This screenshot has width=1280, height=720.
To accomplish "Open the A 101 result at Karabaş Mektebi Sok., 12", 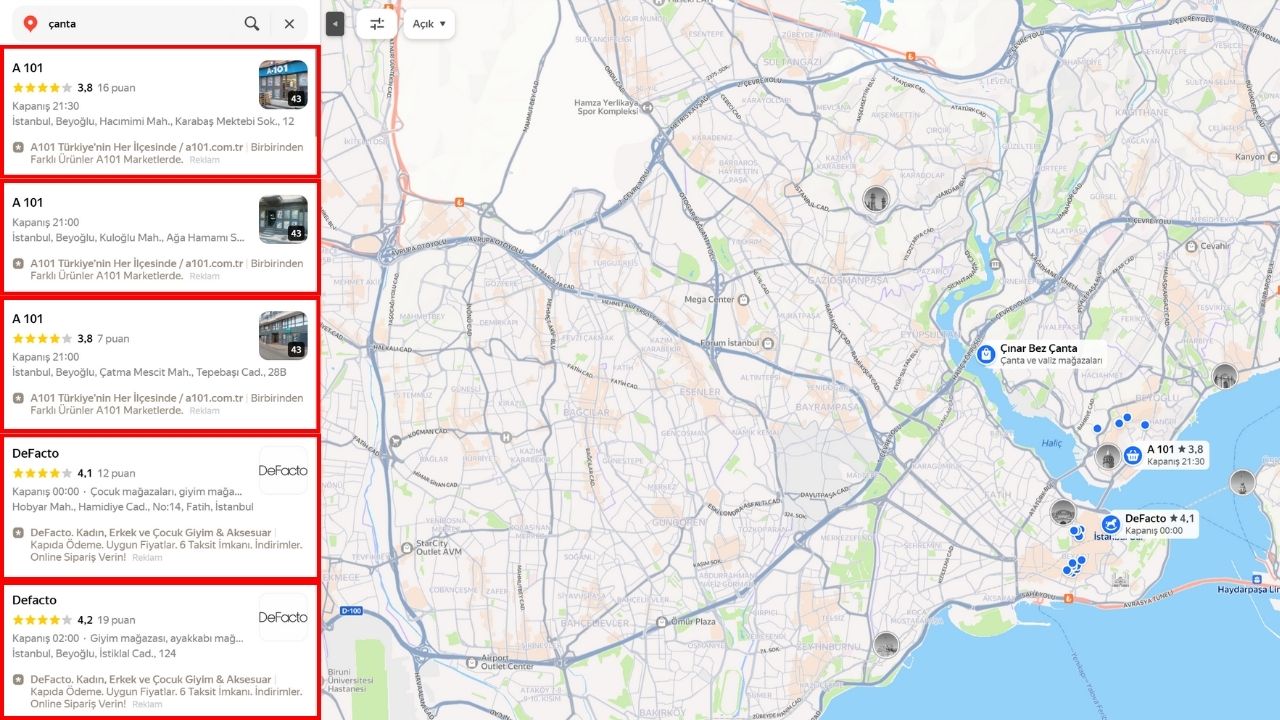I will pos(160,112).
